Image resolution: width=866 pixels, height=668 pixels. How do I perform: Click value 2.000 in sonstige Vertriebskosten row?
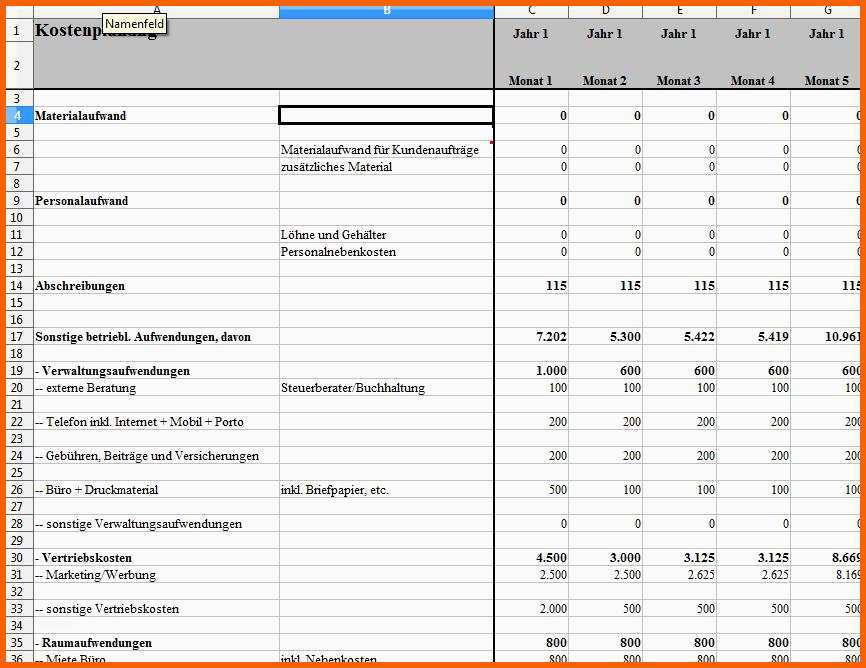click(x=531, y=609)
